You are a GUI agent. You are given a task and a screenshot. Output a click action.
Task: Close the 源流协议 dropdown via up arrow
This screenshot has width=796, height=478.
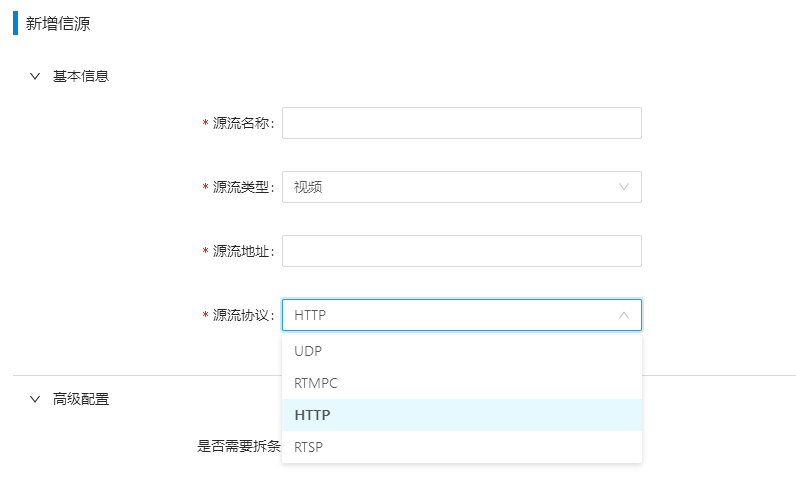(624, 315)
